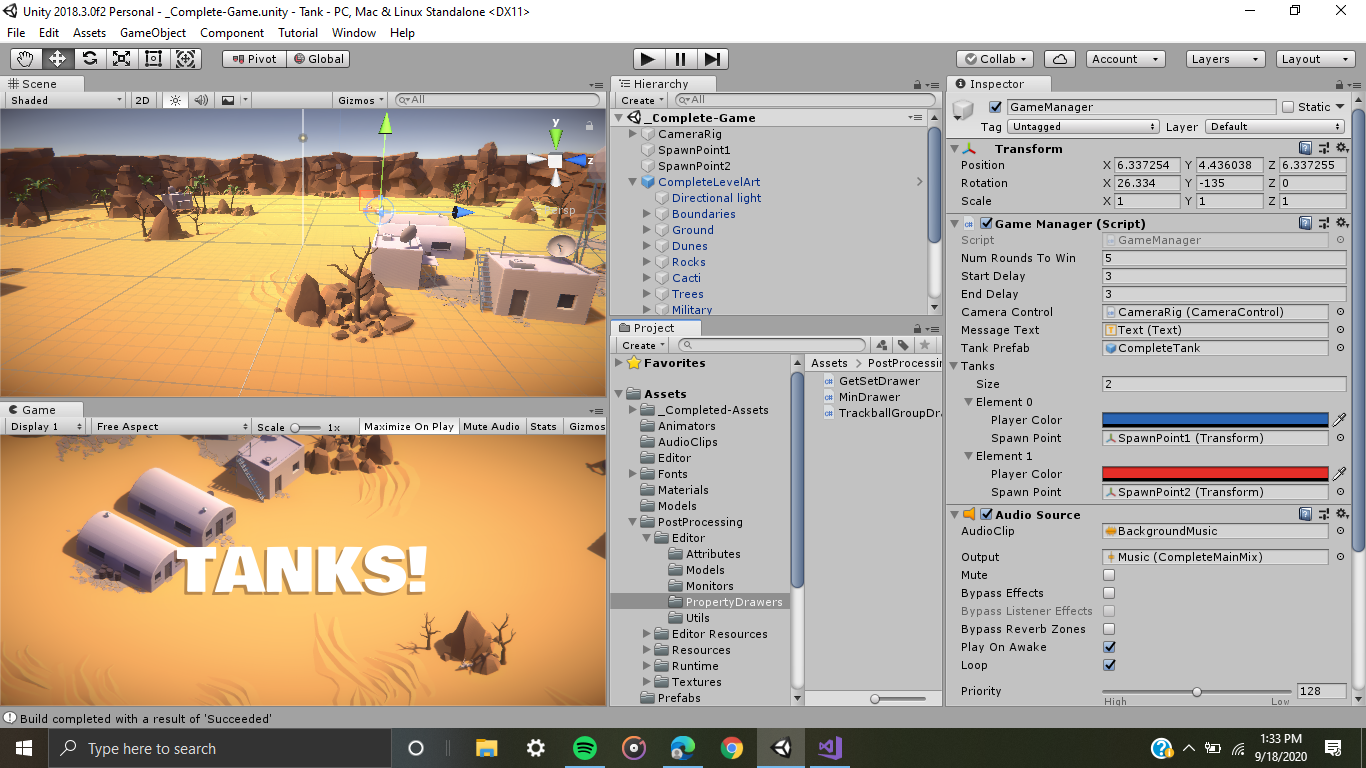Select the Rect transform tool
Image resolution: width=1366 pixels, height=768 pixels.
coord(153,59)
